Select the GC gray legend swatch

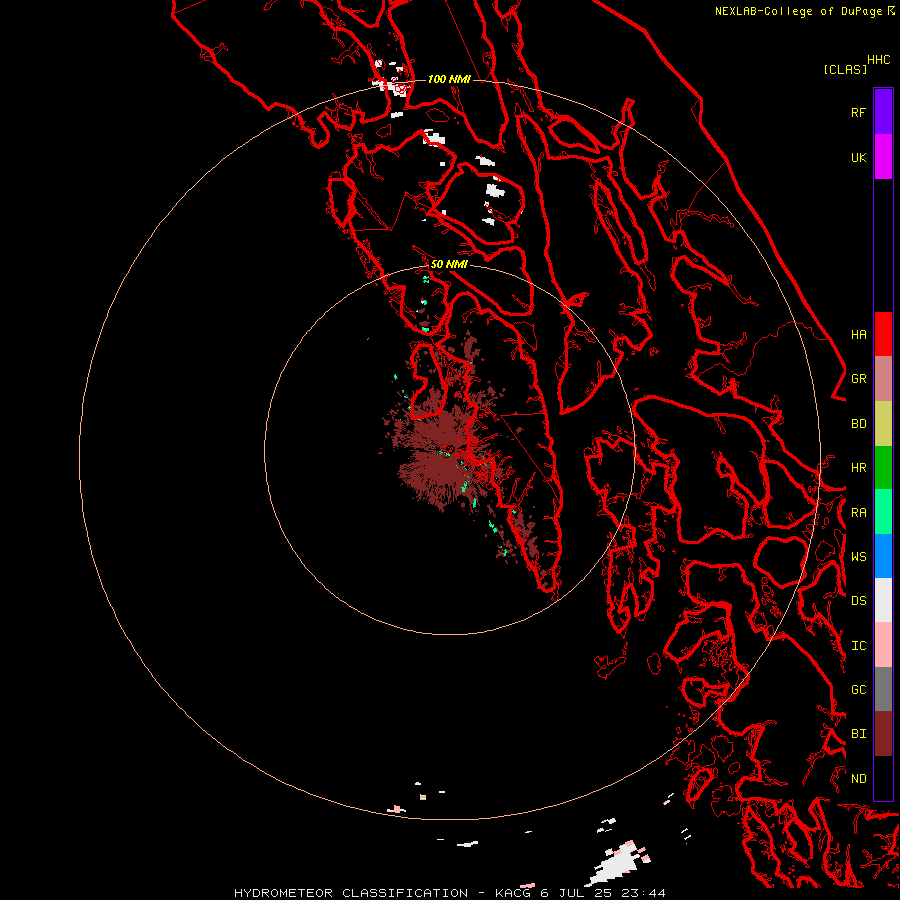(x=883, y=689)
